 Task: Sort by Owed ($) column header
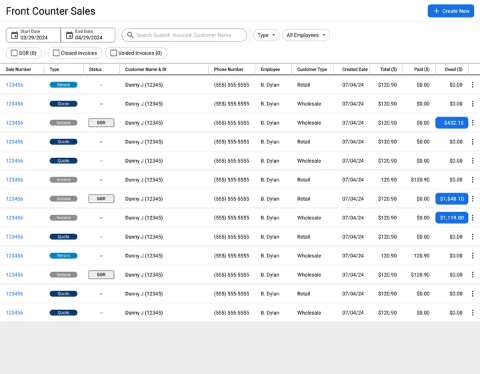tap(454, 69)
